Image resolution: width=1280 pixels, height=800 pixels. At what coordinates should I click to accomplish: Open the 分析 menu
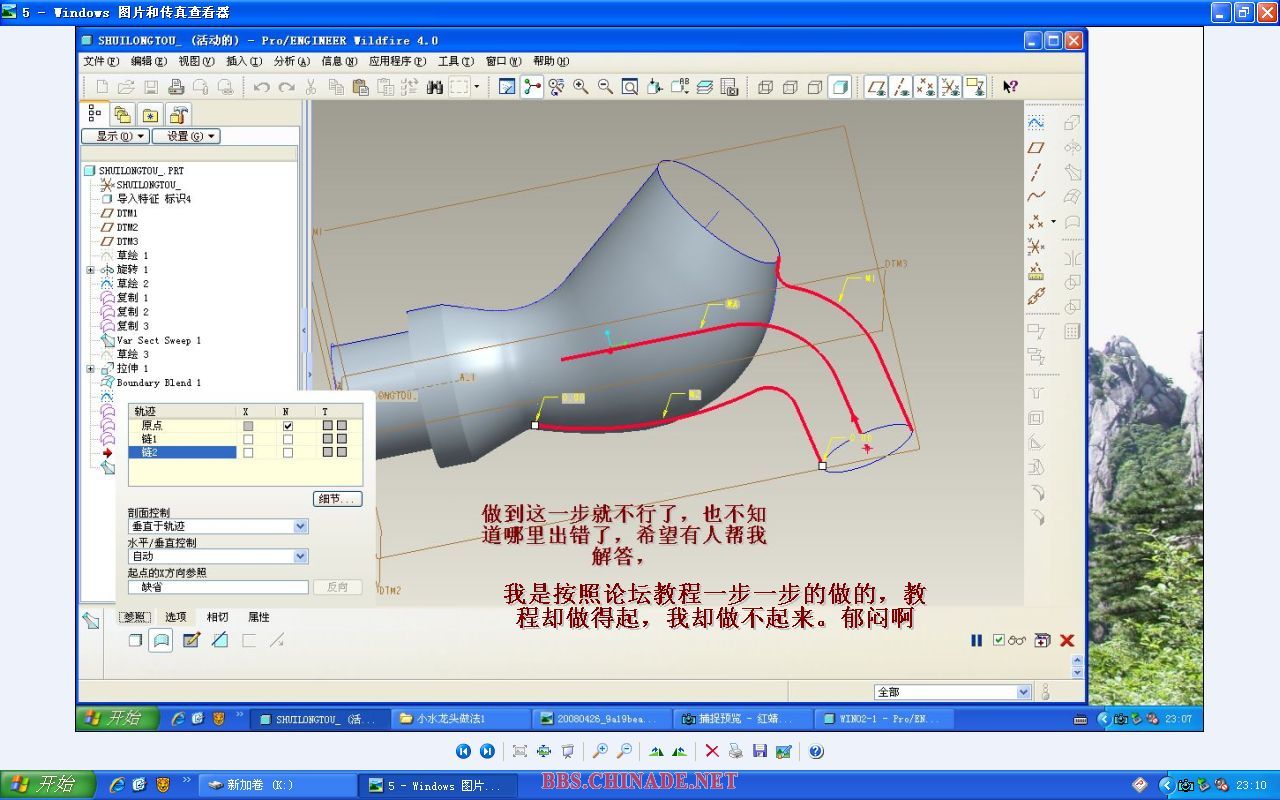tap(292, 61)
